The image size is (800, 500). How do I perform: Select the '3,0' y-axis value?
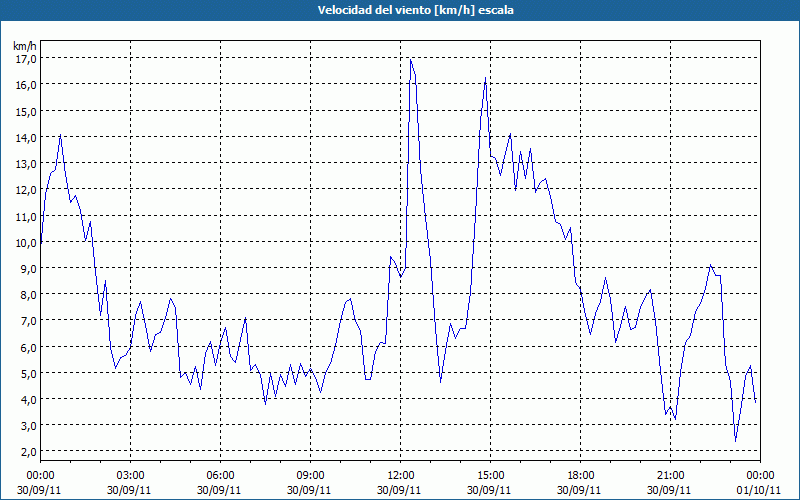tap(28, 427)
